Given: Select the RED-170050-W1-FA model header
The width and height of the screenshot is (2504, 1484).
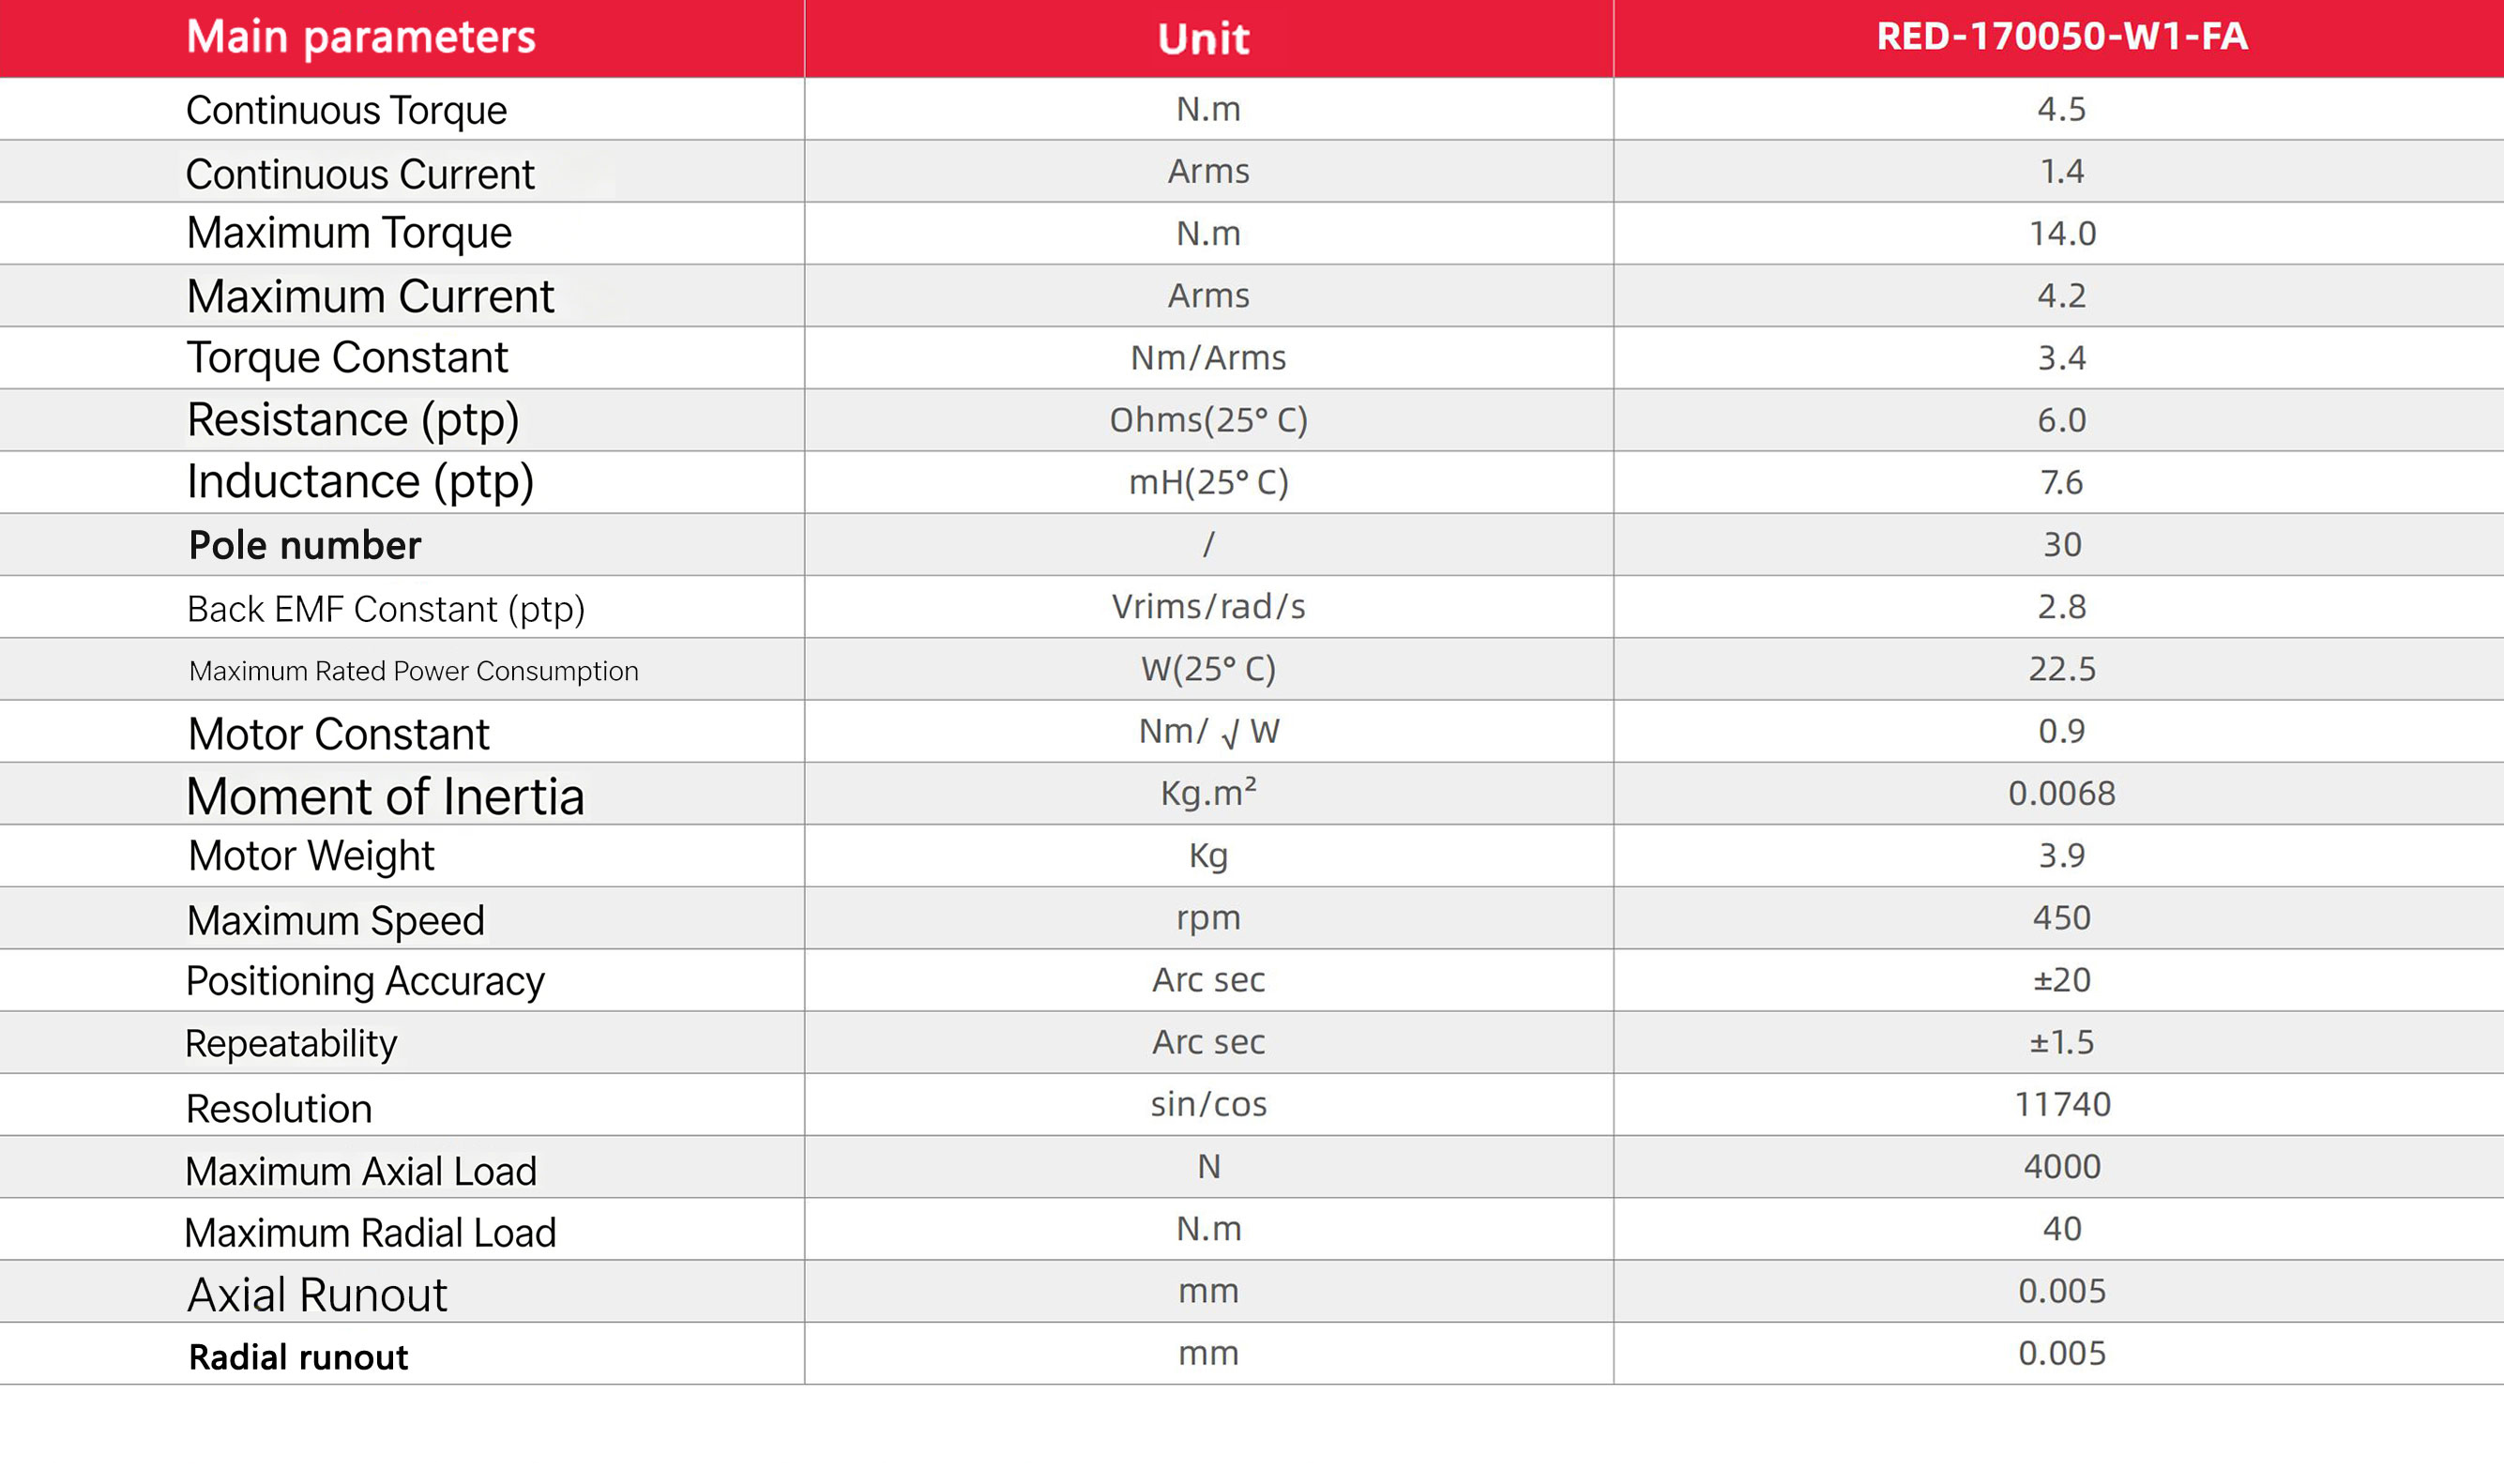Looking at the screenshot, I should 2061,37.
